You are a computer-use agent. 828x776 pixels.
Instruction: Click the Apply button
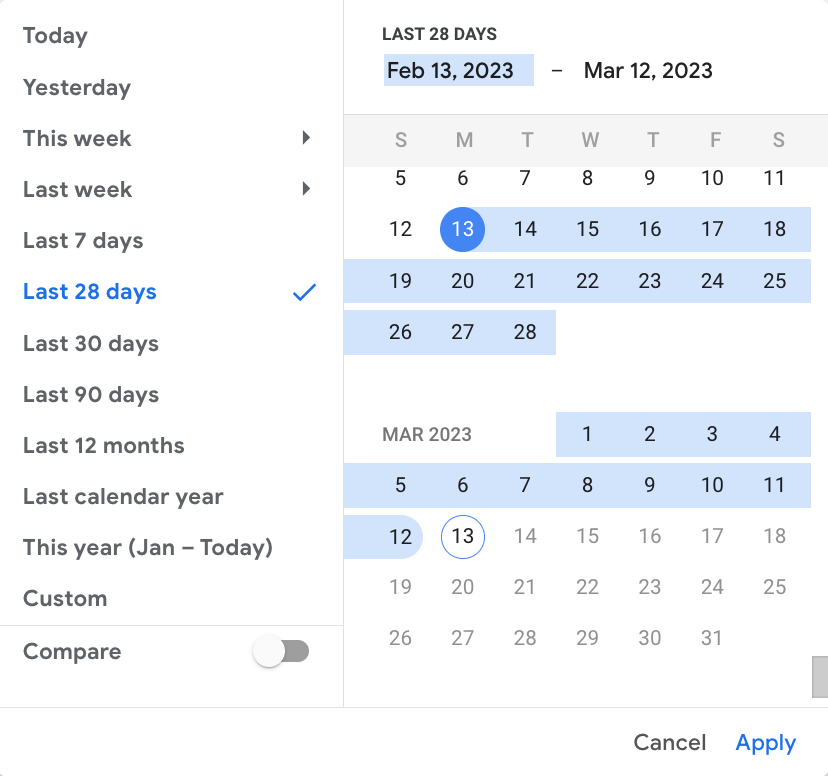click(765, 742)
